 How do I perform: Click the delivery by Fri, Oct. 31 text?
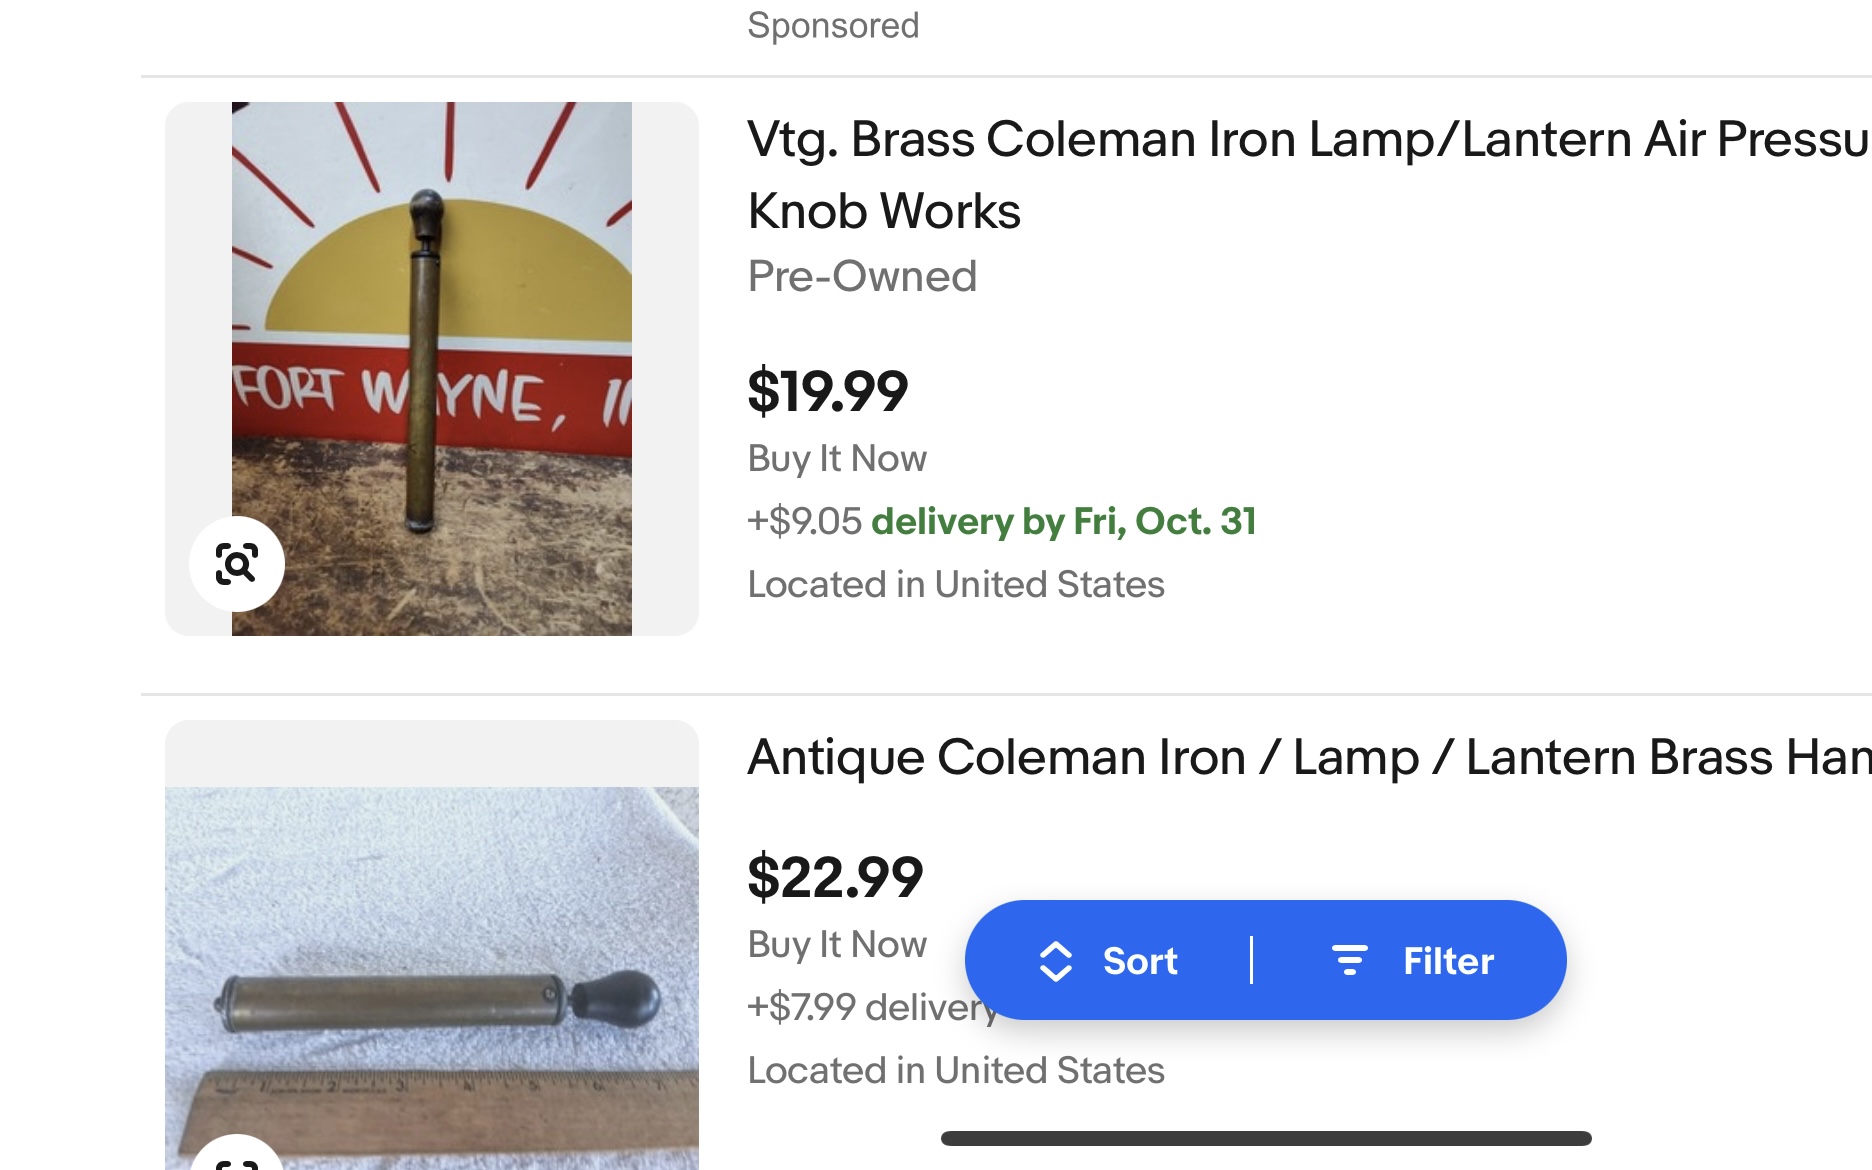pos(1064,521)
